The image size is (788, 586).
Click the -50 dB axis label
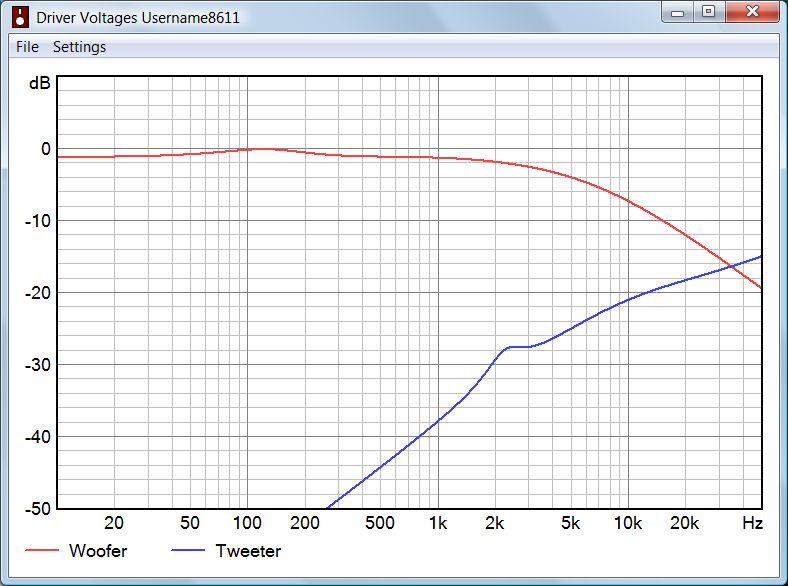click(38, 509)
